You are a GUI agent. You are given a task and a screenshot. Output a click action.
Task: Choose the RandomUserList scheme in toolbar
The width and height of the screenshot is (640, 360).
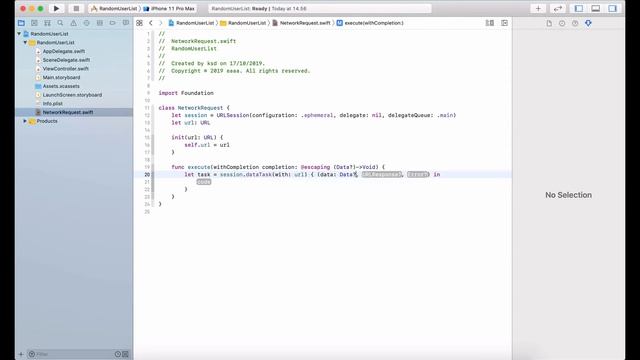click(114, 9)
